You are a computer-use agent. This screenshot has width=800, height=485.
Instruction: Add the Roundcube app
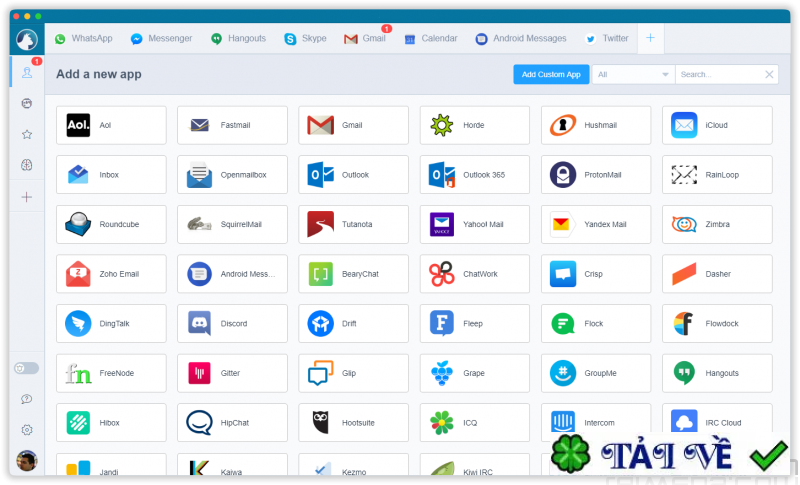click(x=111, y=224)
